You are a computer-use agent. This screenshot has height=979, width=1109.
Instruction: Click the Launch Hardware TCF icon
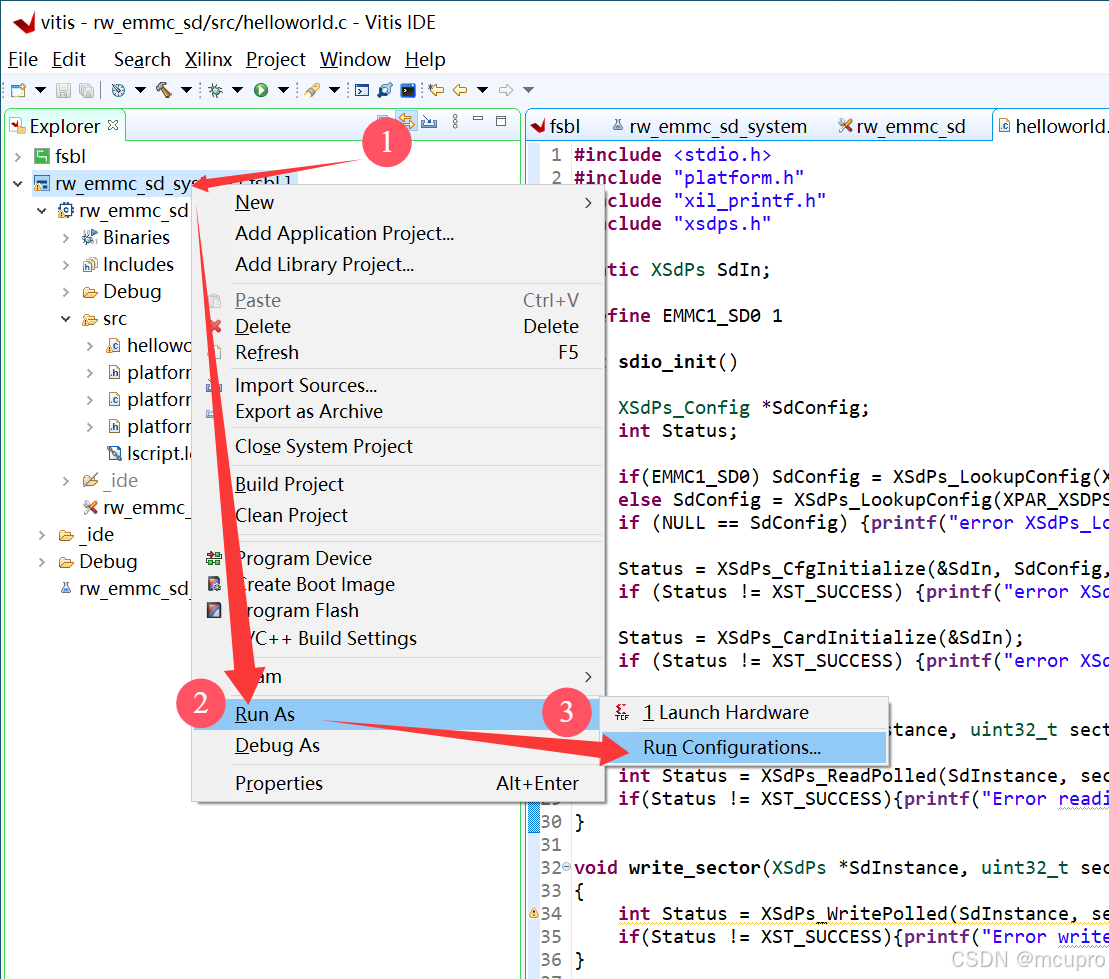(x=622, y=712)
